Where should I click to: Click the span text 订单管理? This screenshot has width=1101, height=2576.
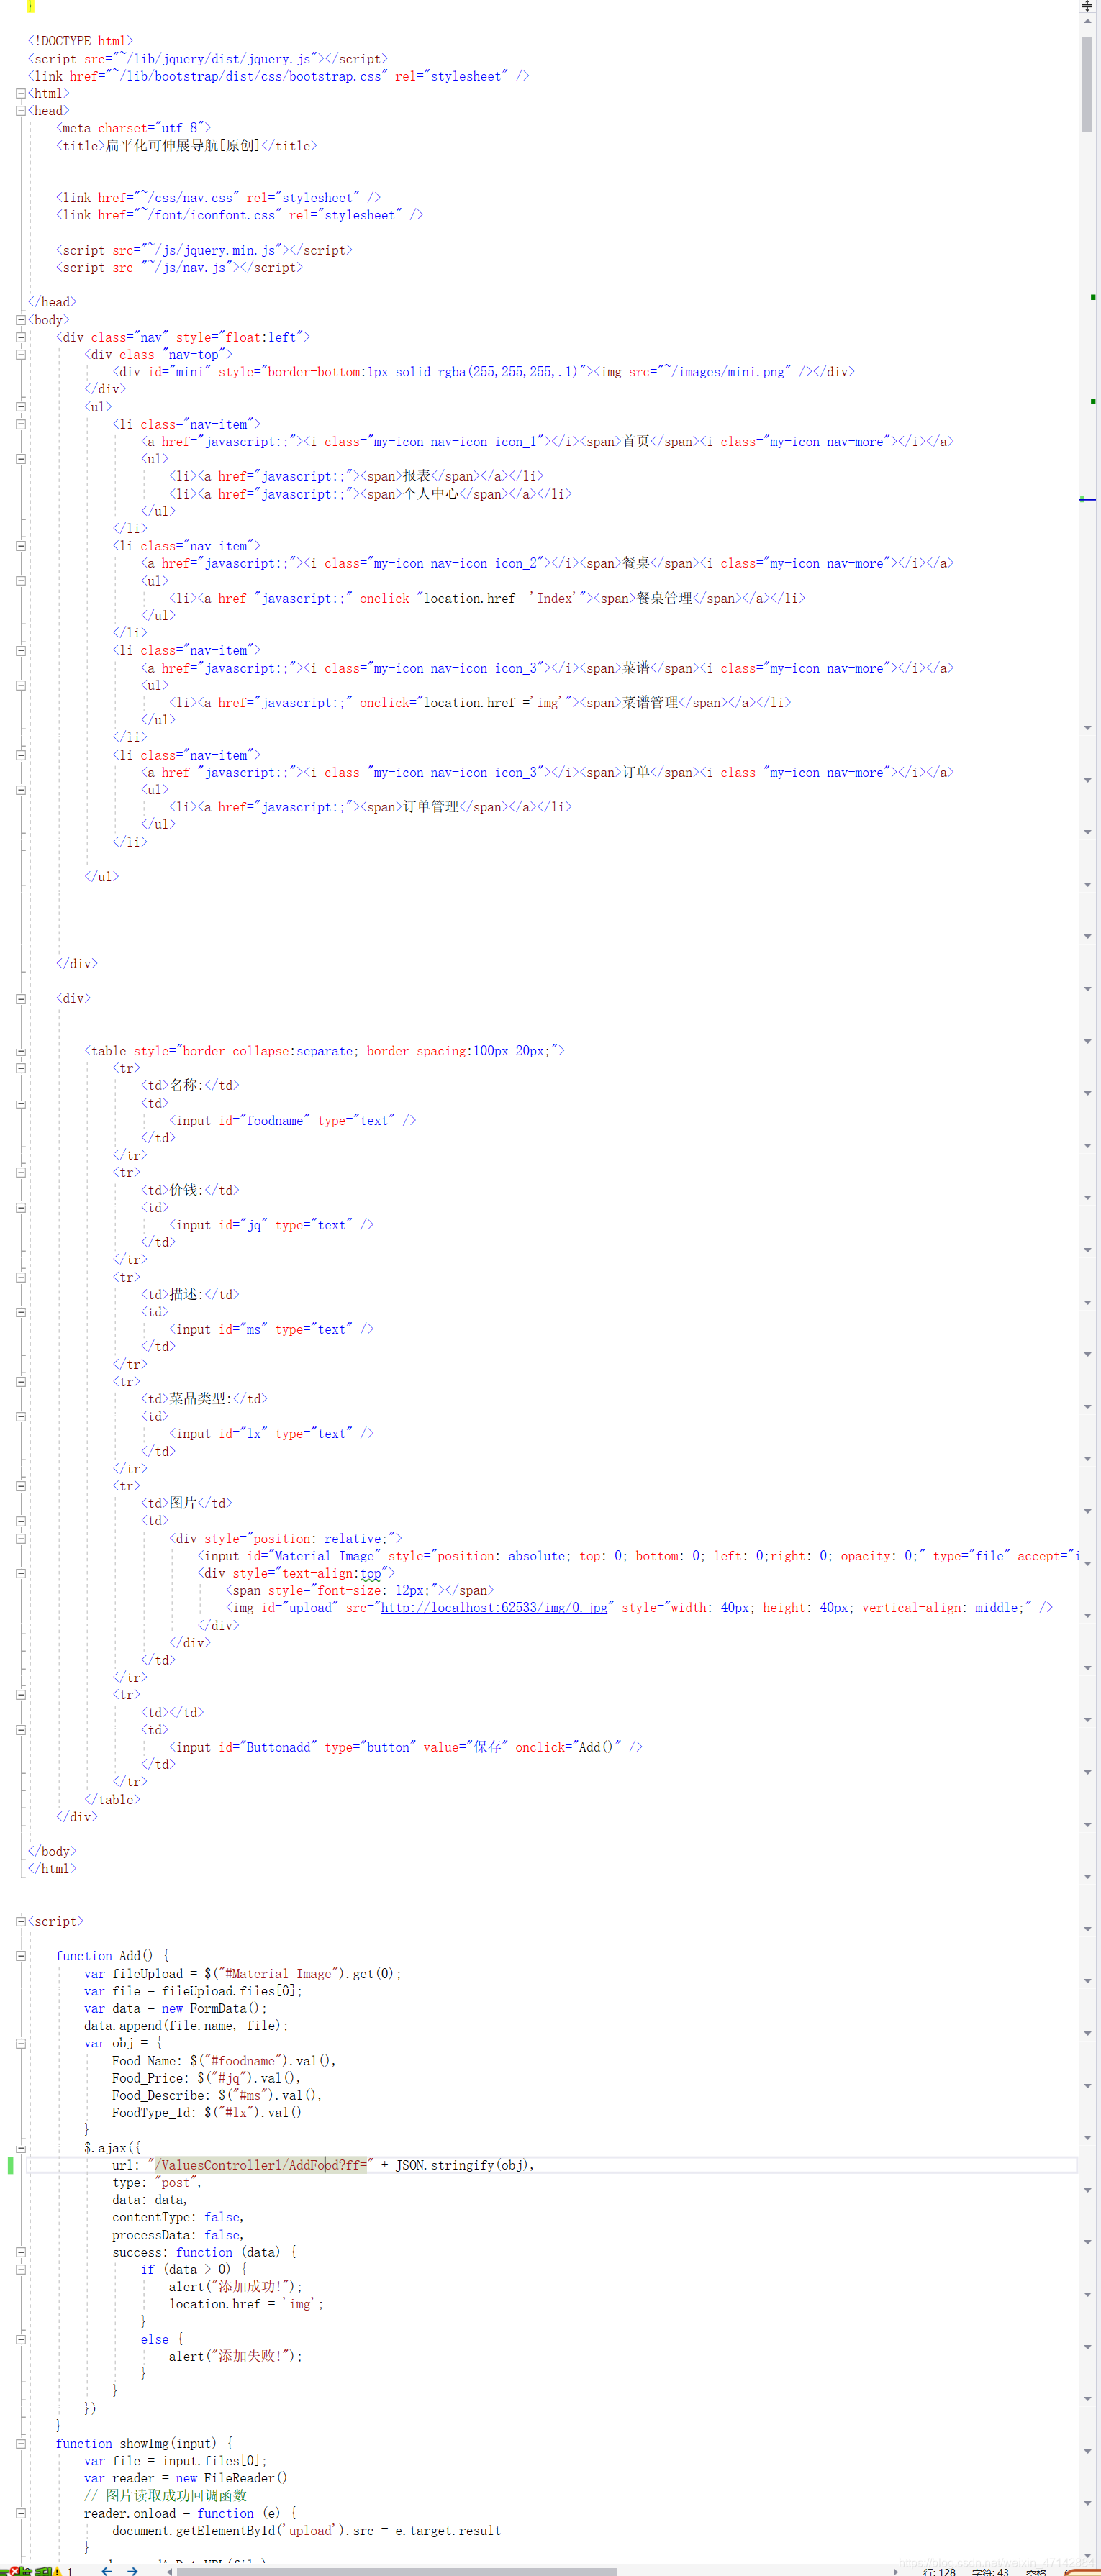431,807
